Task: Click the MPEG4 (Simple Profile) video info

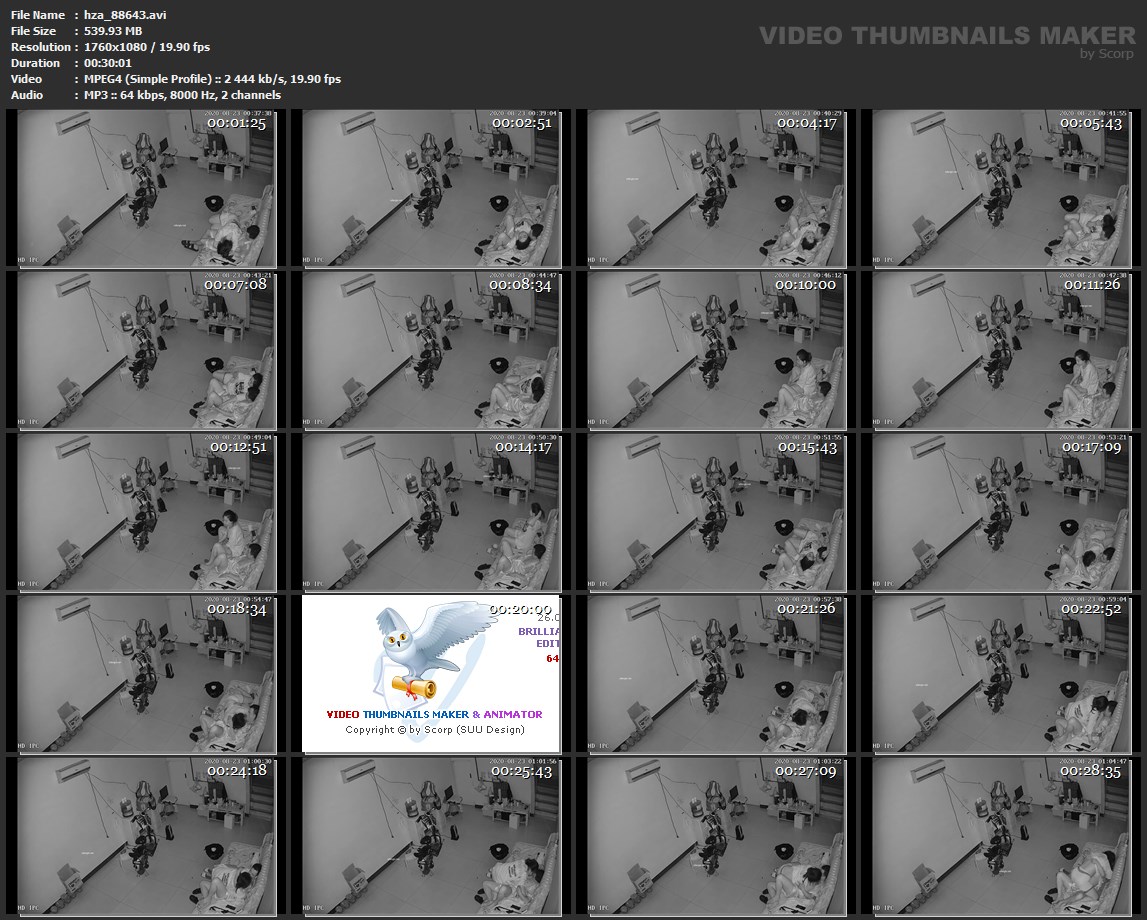Action: coord(212,80)
